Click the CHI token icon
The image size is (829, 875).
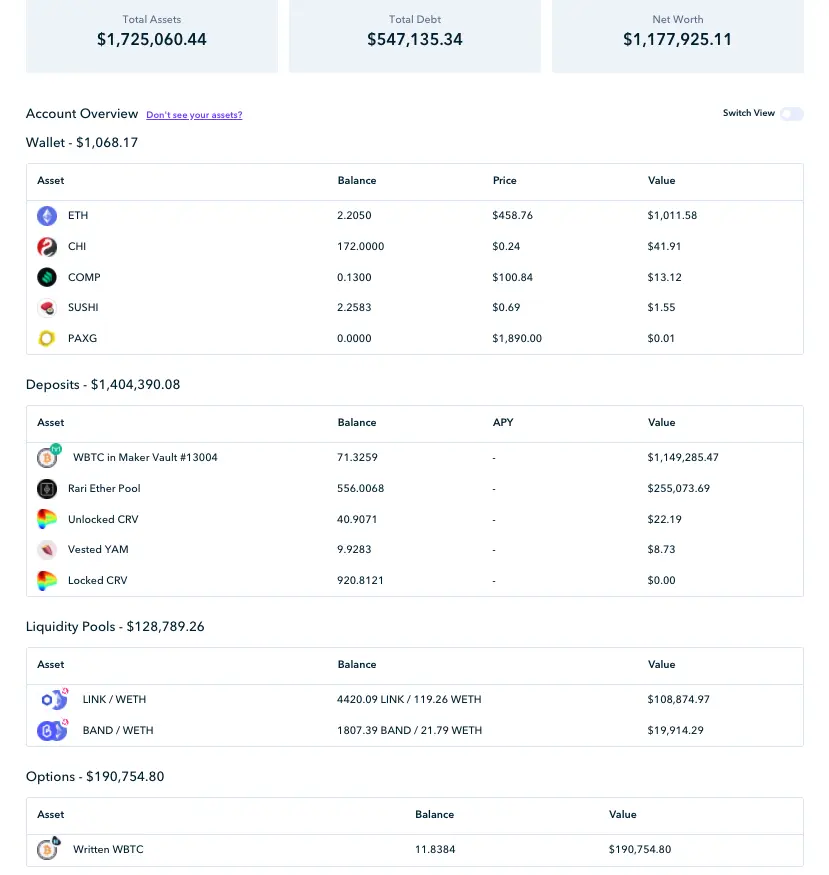click(47, 247)
